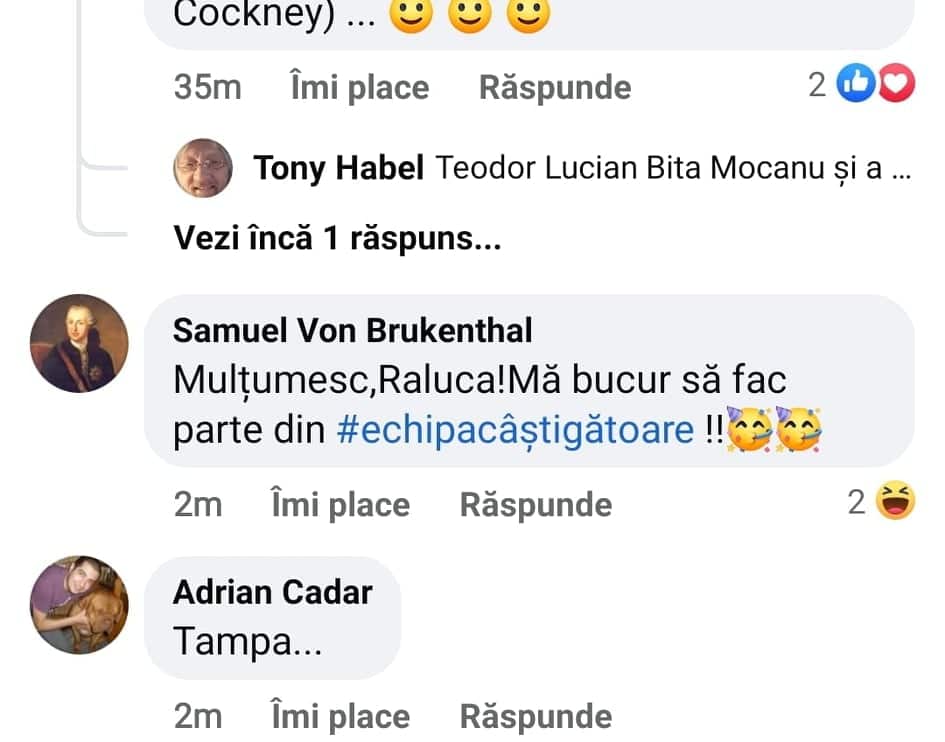Viewport: 945px width, 742px height.
Task: Like the comment posted 35m ago
Action: 359,88
